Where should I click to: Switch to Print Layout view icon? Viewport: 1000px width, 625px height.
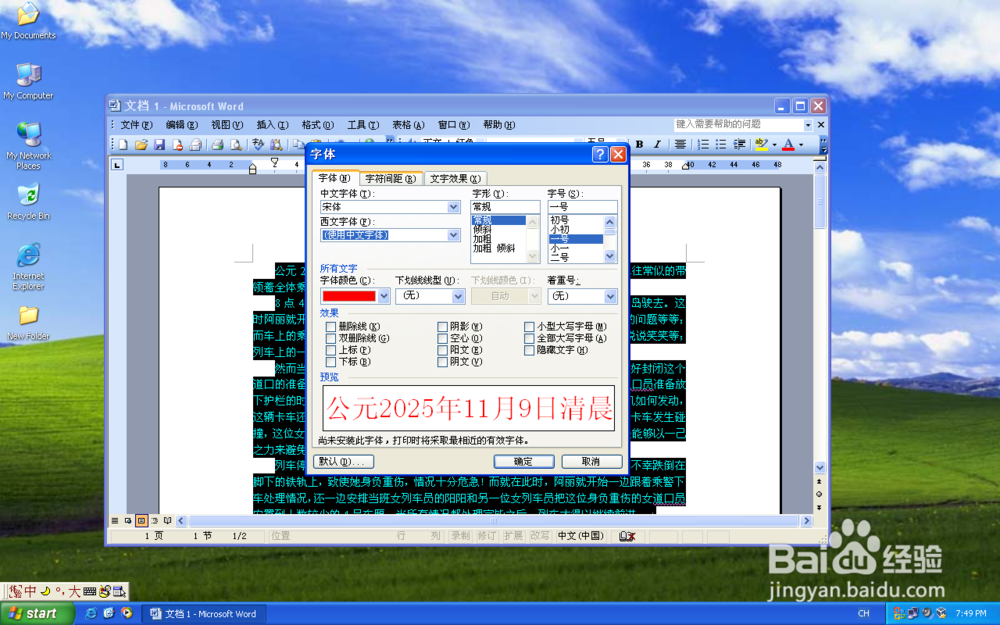tap(142, 520)
